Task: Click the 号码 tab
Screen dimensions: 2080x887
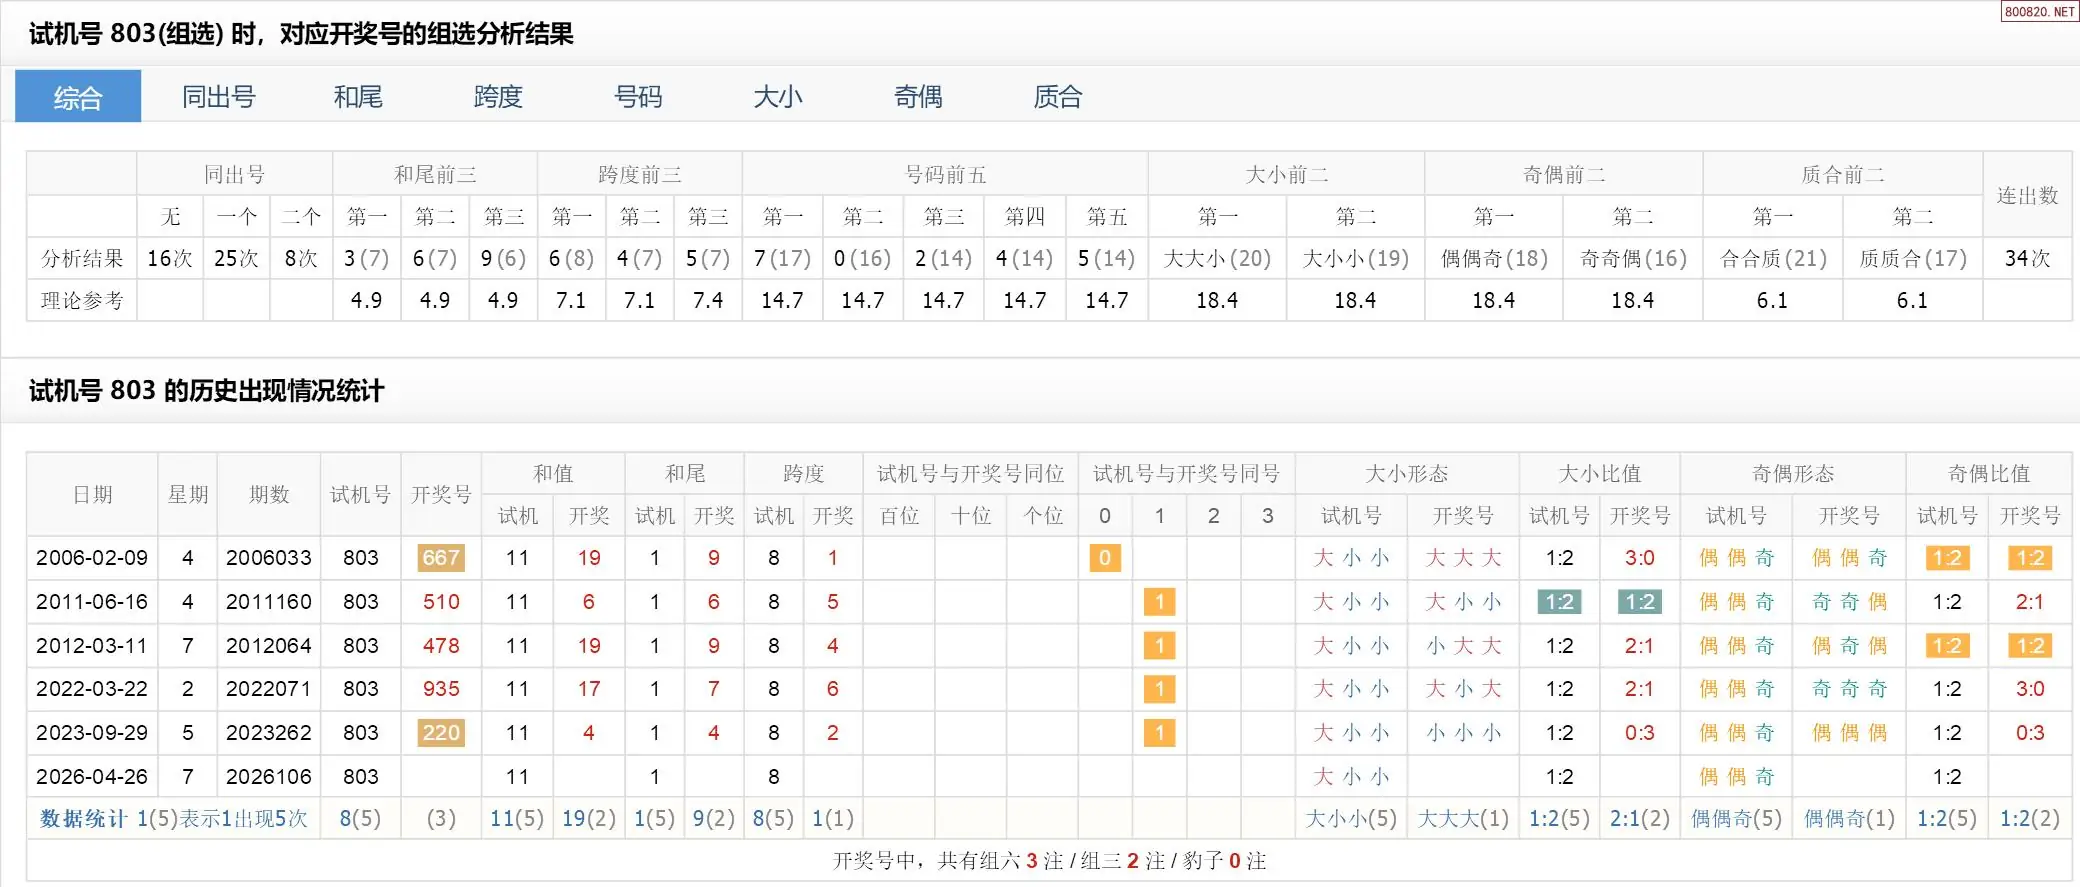Action: point(638,97)
